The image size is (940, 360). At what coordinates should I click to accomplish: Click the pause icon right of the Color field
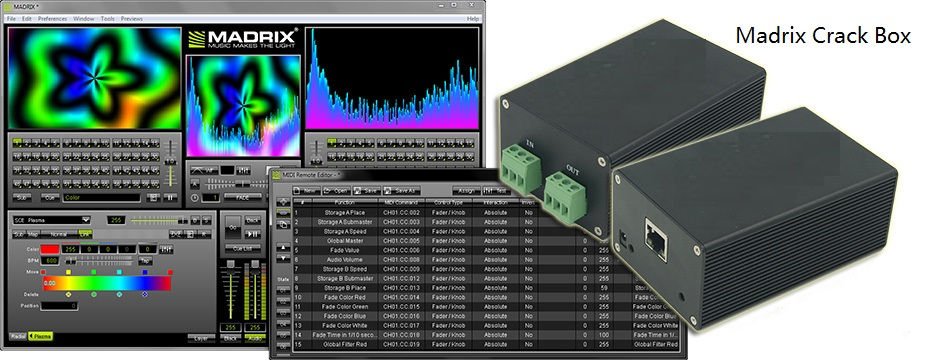point(171,197)
